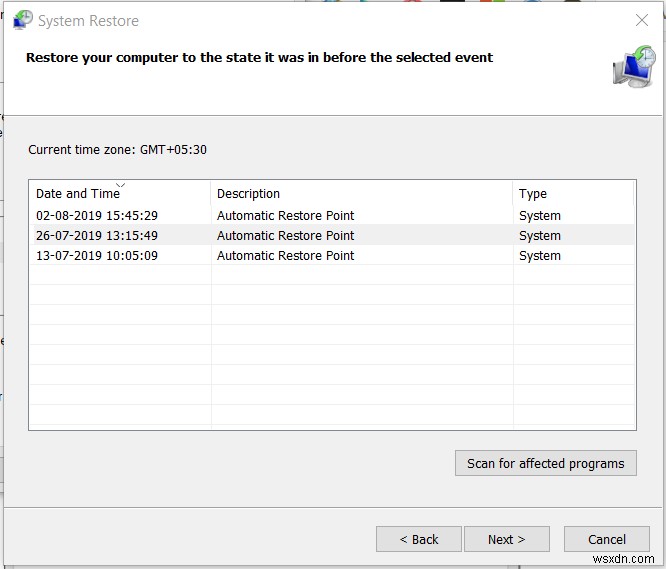The width and height of the screenshot is (666, 569).
Task: Sort by the Date and Time column
Action: click(x=78, y=194)
